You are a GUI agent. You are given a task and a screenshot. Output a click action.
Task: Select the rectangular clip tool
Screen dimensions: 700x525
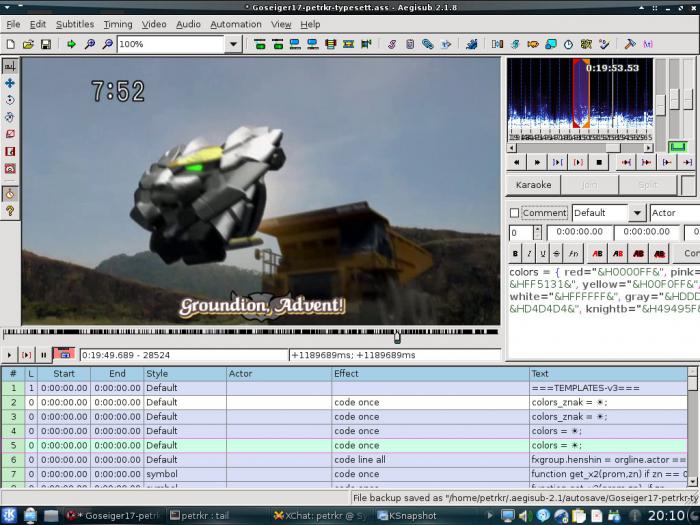pos(10,151)
